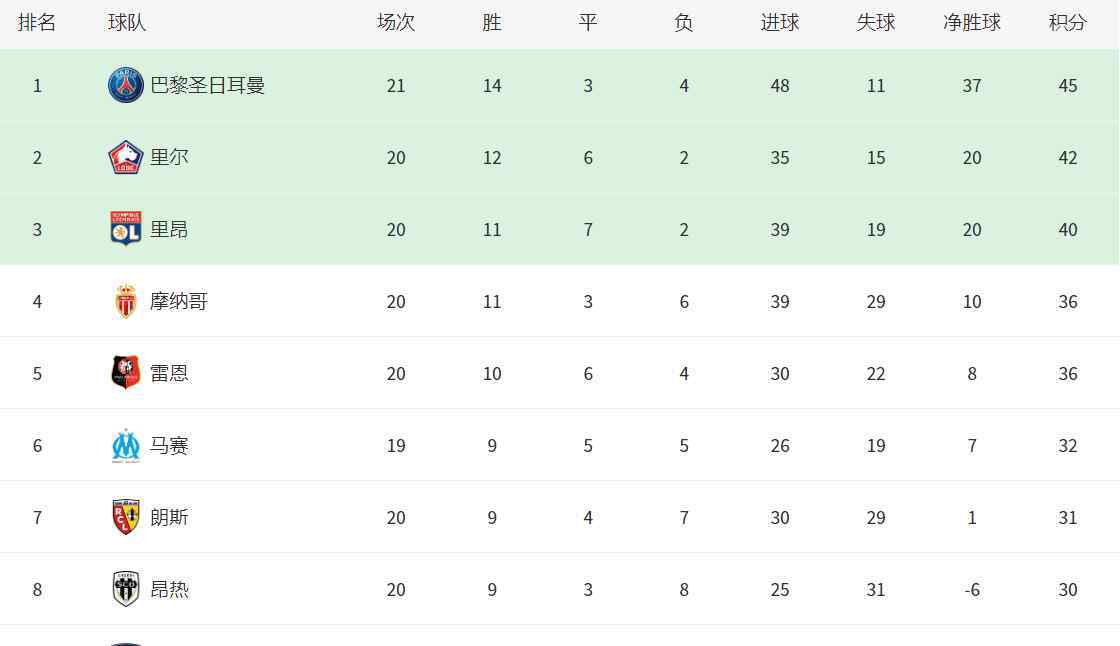Open the 摩纳哥 team name
Screen dimensions: 1120x646
tap(179, 302)
